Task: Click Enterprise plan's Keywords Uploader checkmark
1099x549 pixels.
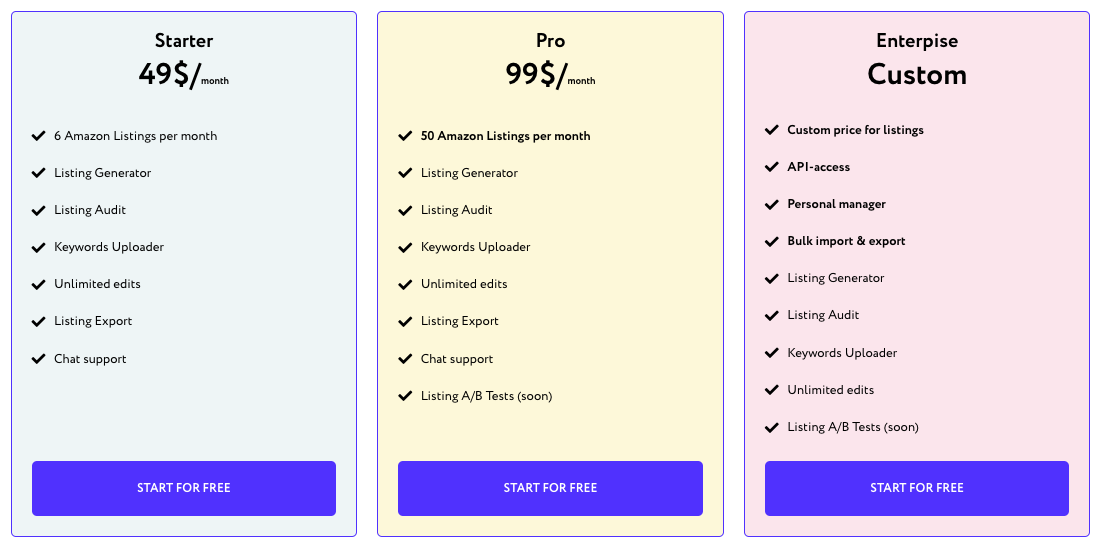Action: tap(772, 352)
